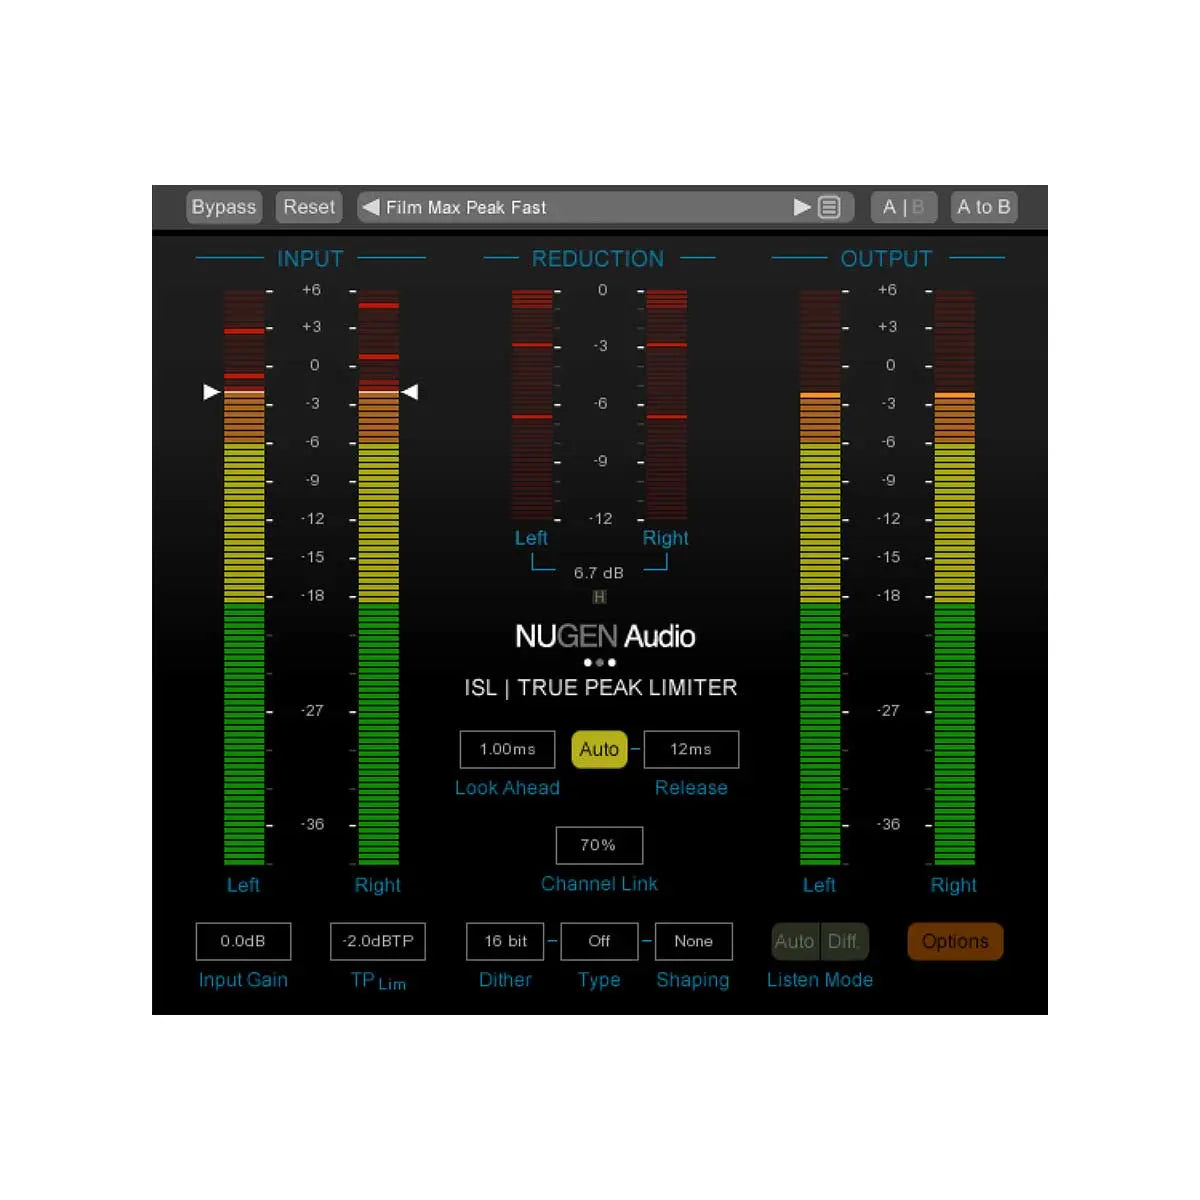Click the Input Gain value field
The width and height of the screenshot is (1200, 1200).
[x=243, y=941]
